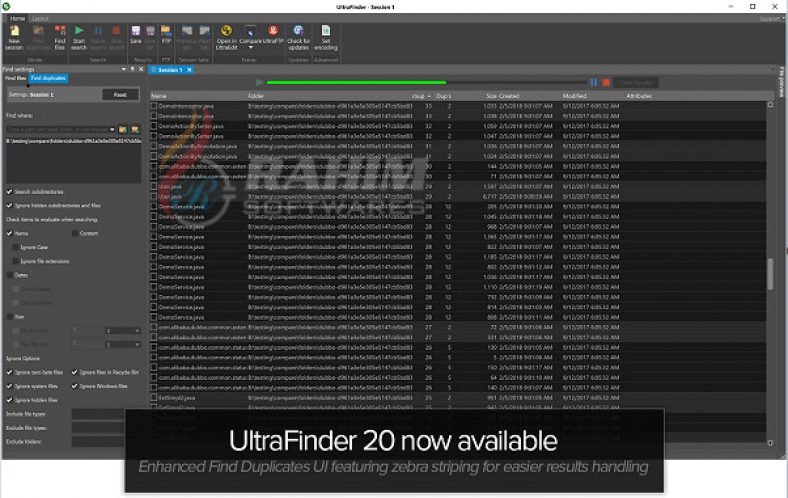Screen dimensions: 788x498
Task: Switch to the Home ribbon tab
Action: [x=18, y=19]
